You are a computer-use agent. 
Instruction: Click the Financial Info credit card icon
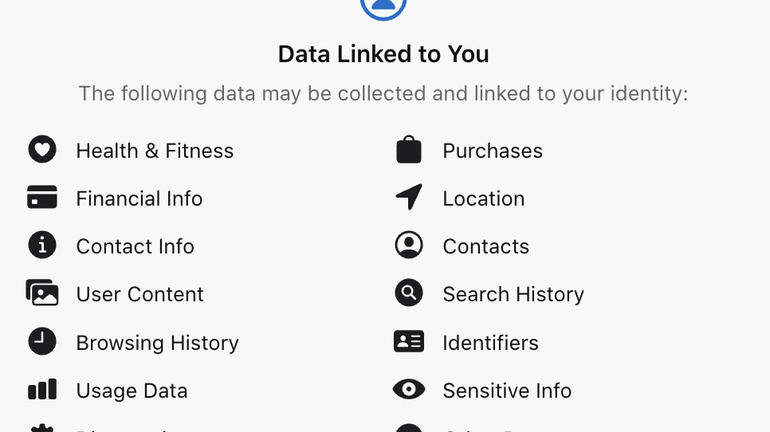[42, 198]
